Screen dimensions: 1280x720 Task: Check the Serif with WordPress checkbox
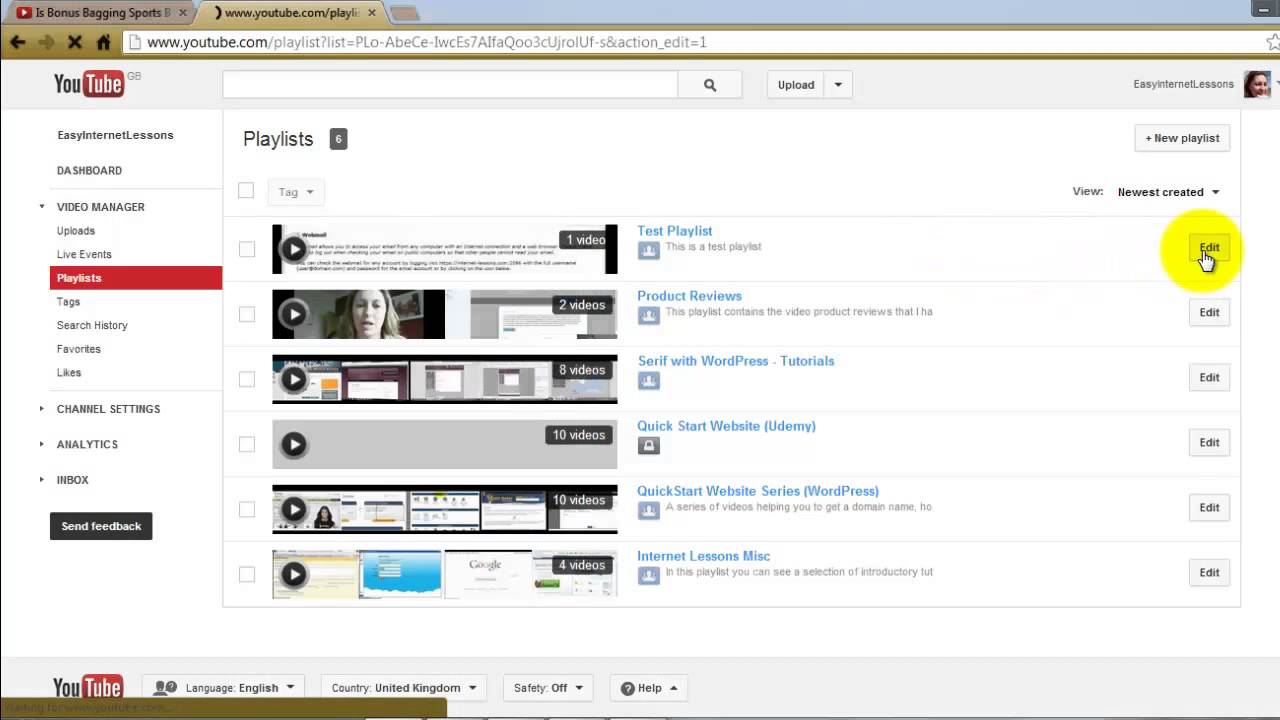pos(247,379)
